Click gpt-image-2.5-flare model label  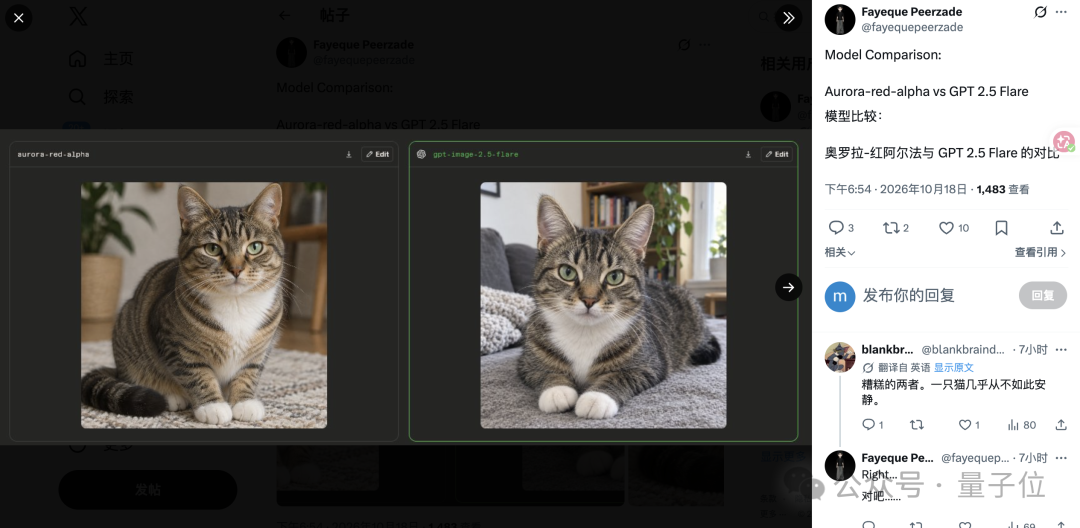(x=475, y=155)
